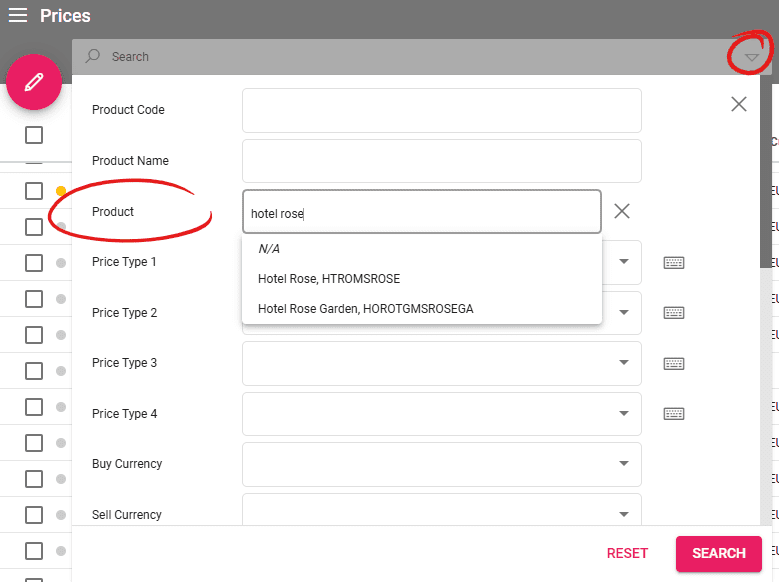Select the N/A suggestion
This screenshot has width=780, height=582.
[422, 249]
